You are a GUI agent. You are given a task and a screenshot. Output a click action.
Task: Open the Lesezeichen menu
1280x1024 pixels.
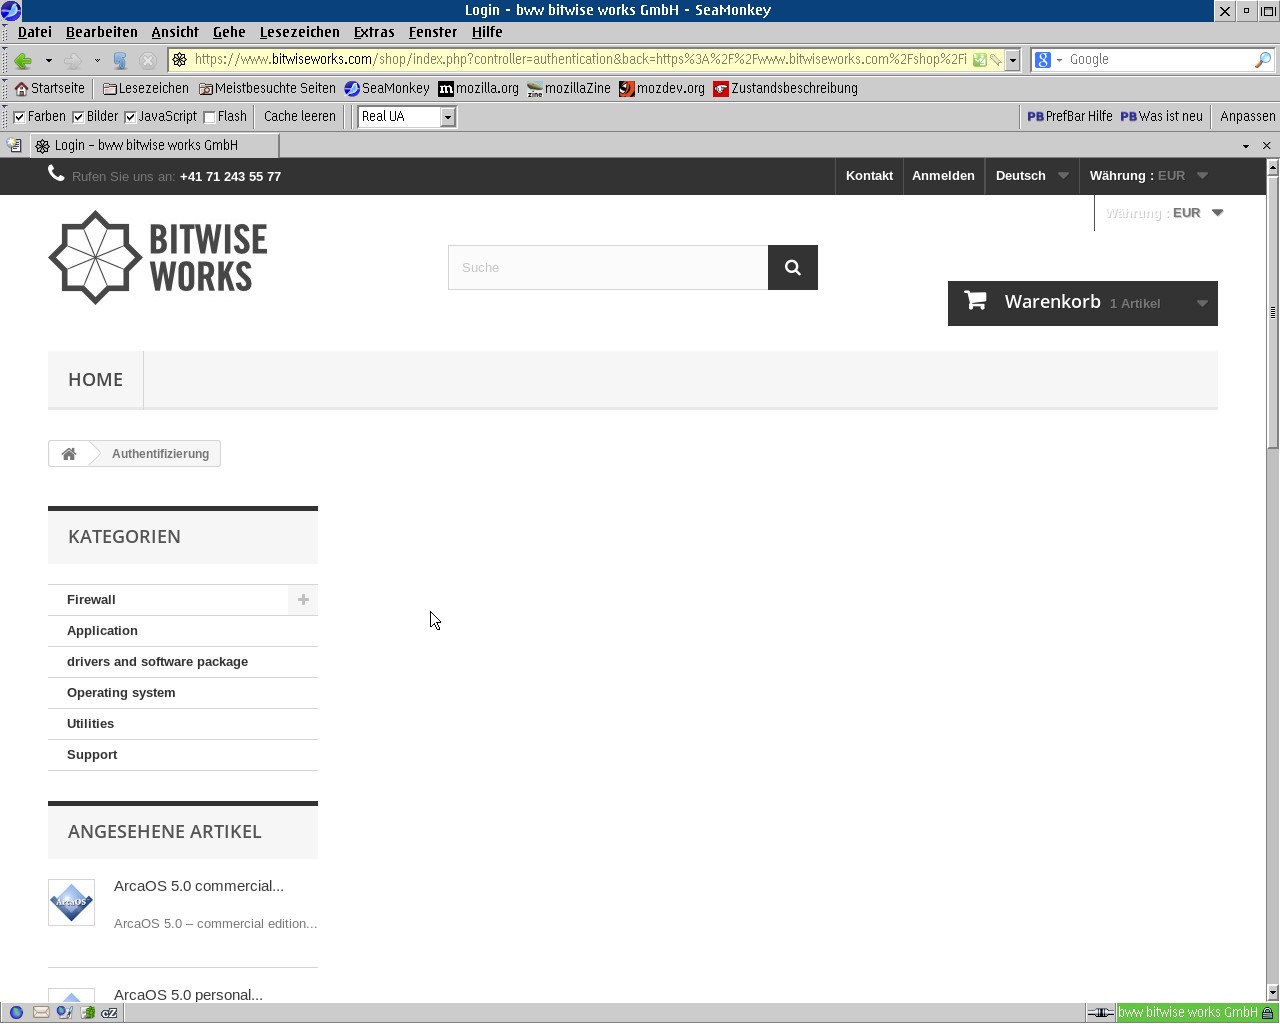[x=300, y=32]
